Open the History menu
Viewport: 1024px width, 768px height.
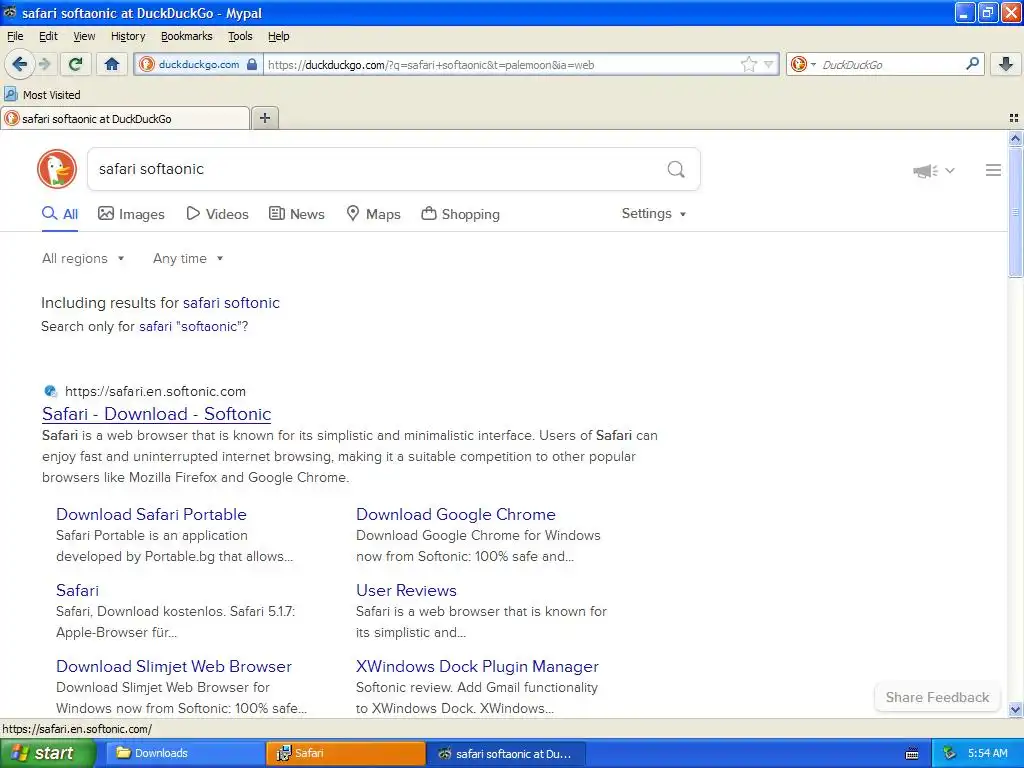pos(127,36)
